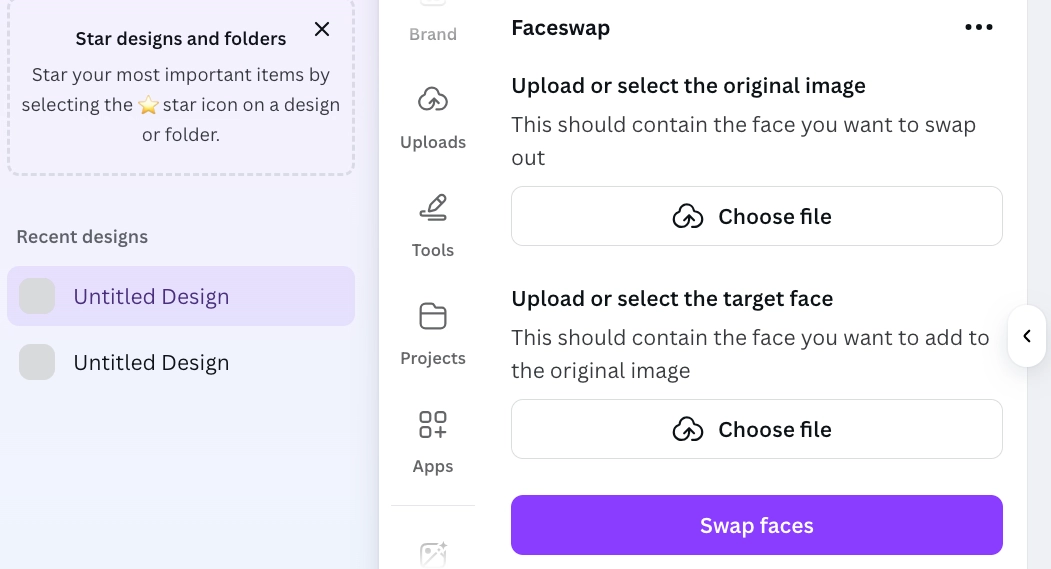Click cloud upload icon for original image

coord(688,216)
